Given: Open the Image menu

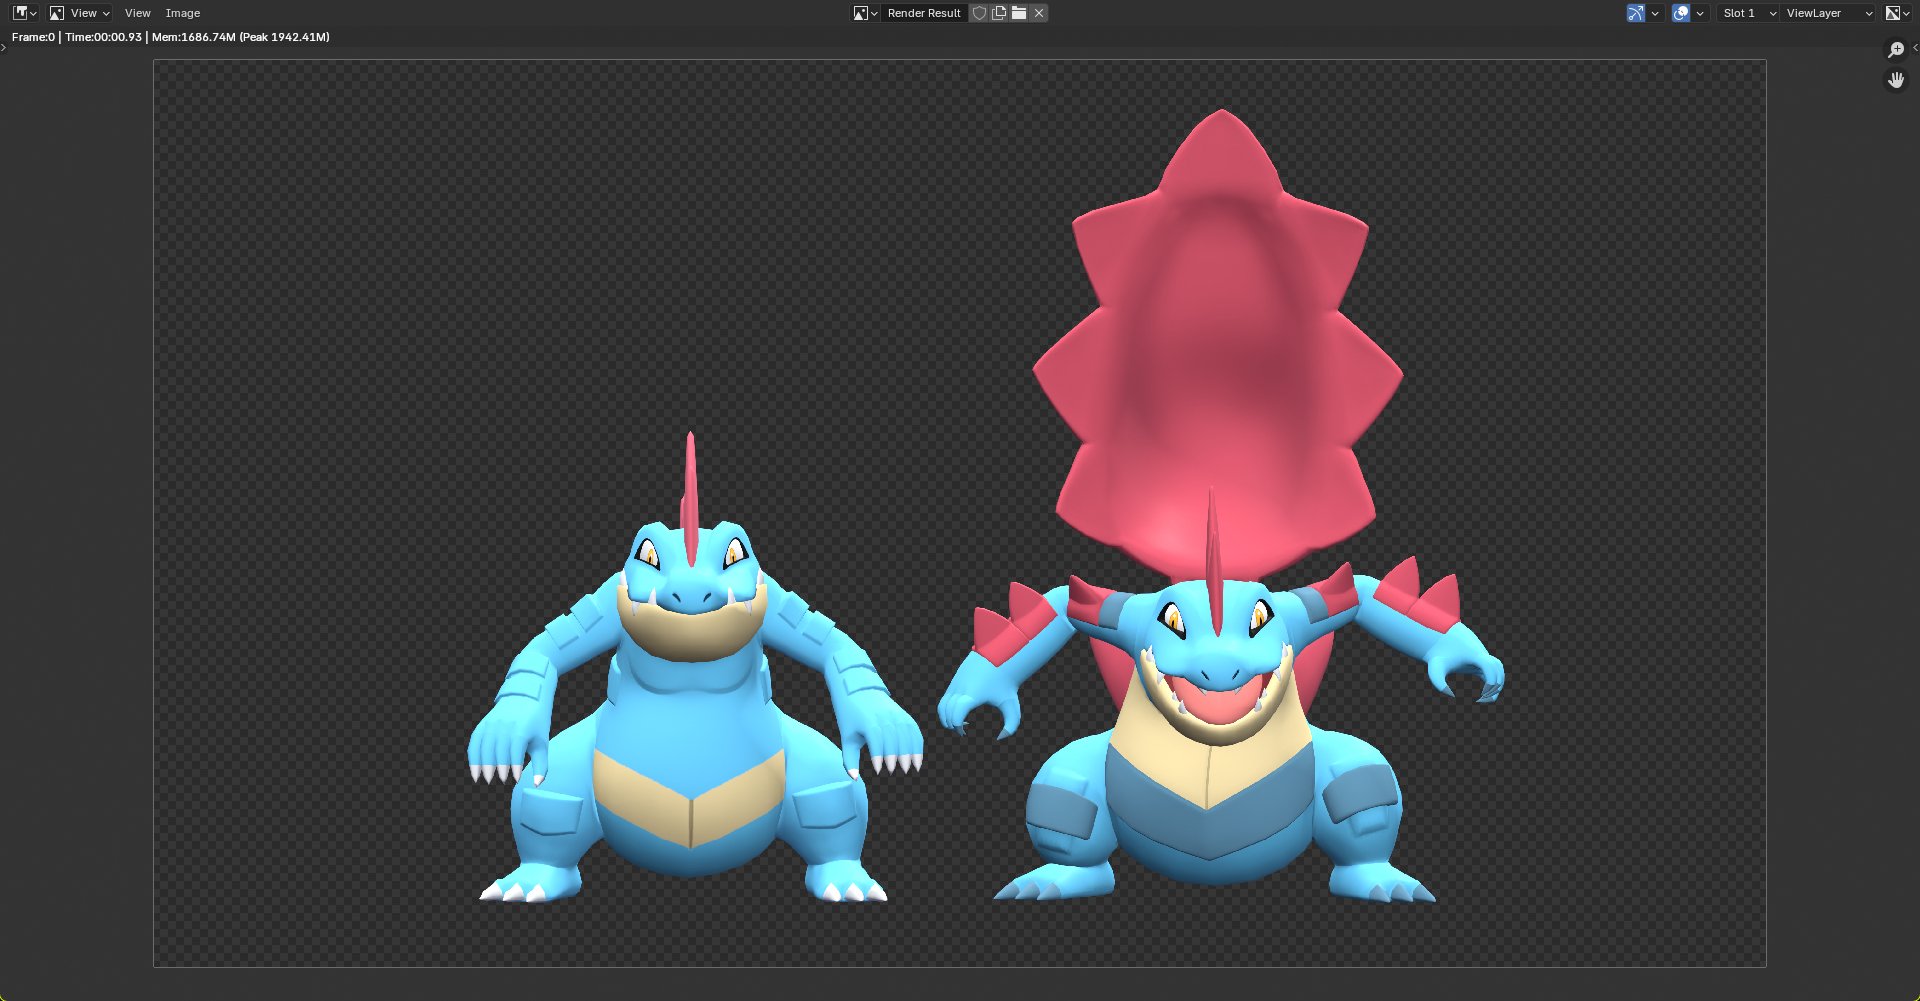Looking at the screenshot, I should pyautogui.click(x=183, y=13).
